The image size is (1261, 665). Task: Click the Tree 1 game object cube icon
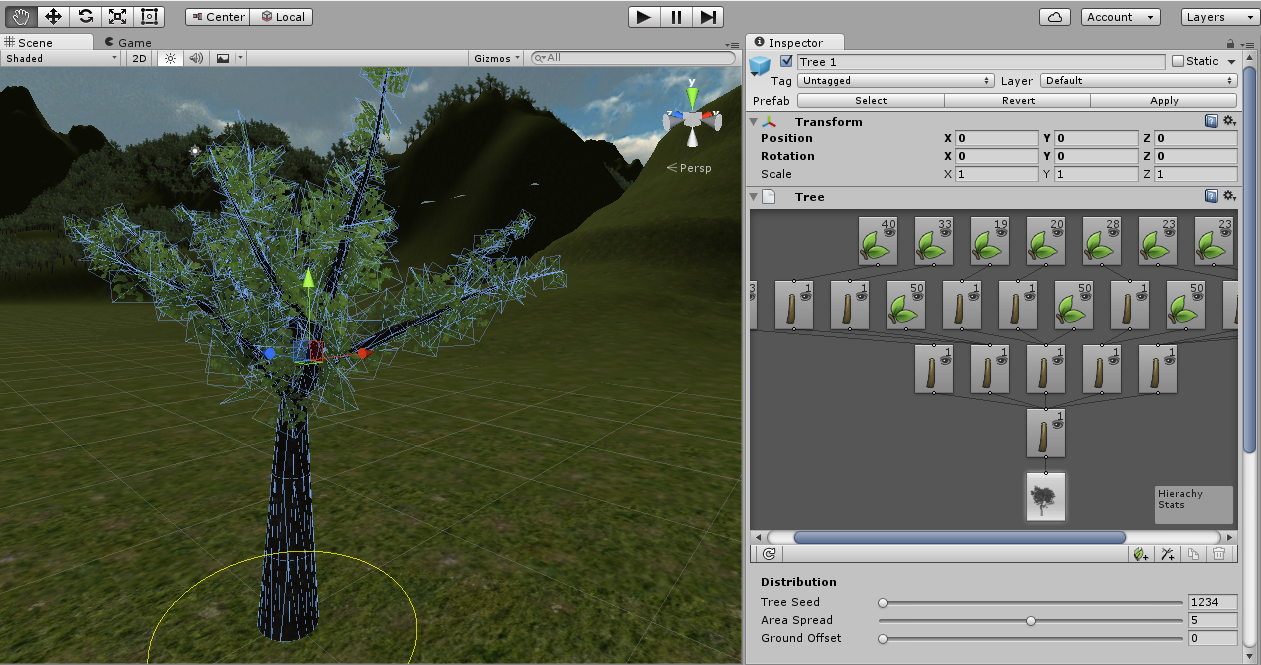click(x=761, y=66)
